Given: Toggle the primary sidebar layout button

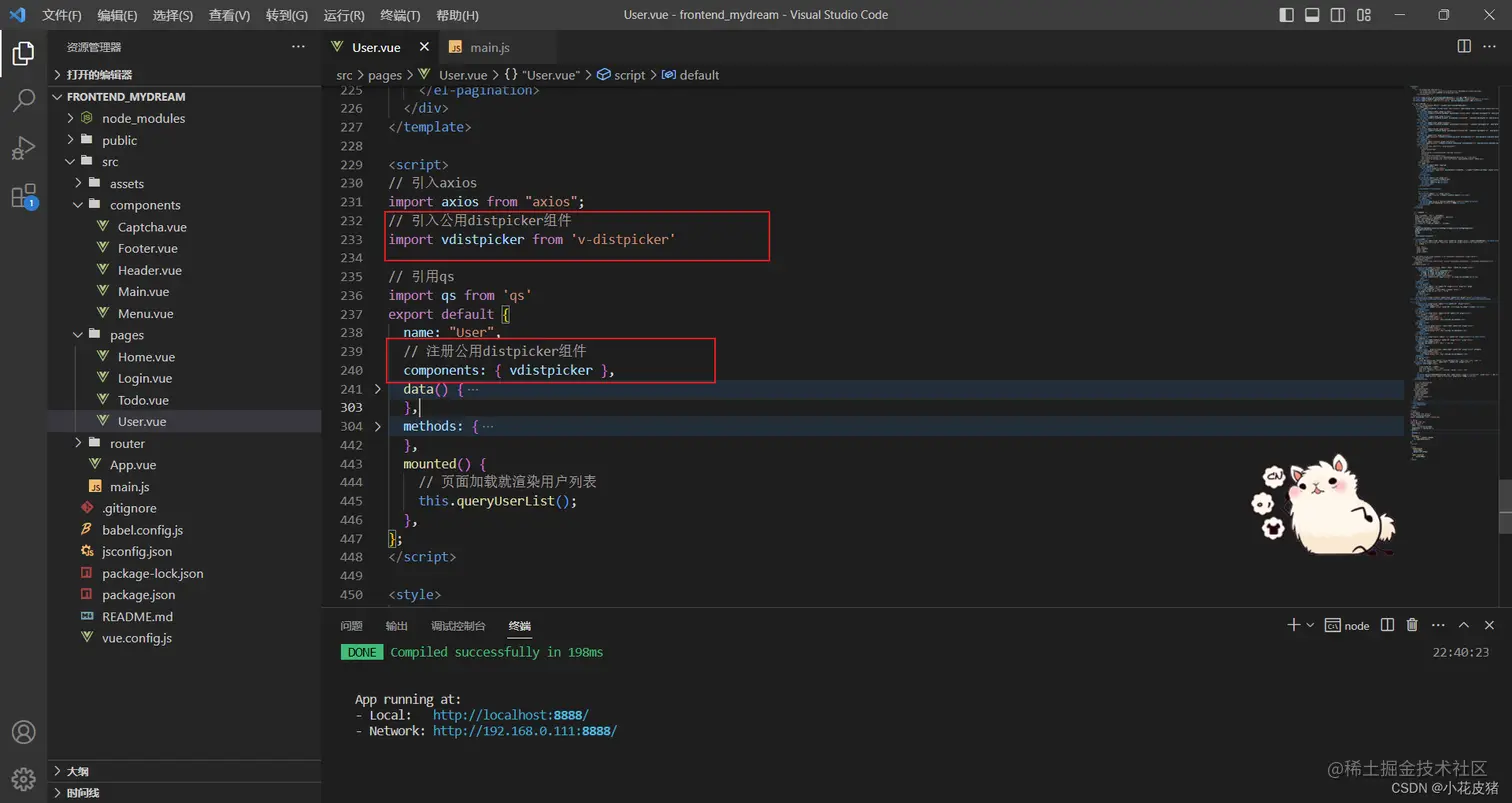Looking at the screenshot, I should pyautogui.click(x=1287, y=15).
